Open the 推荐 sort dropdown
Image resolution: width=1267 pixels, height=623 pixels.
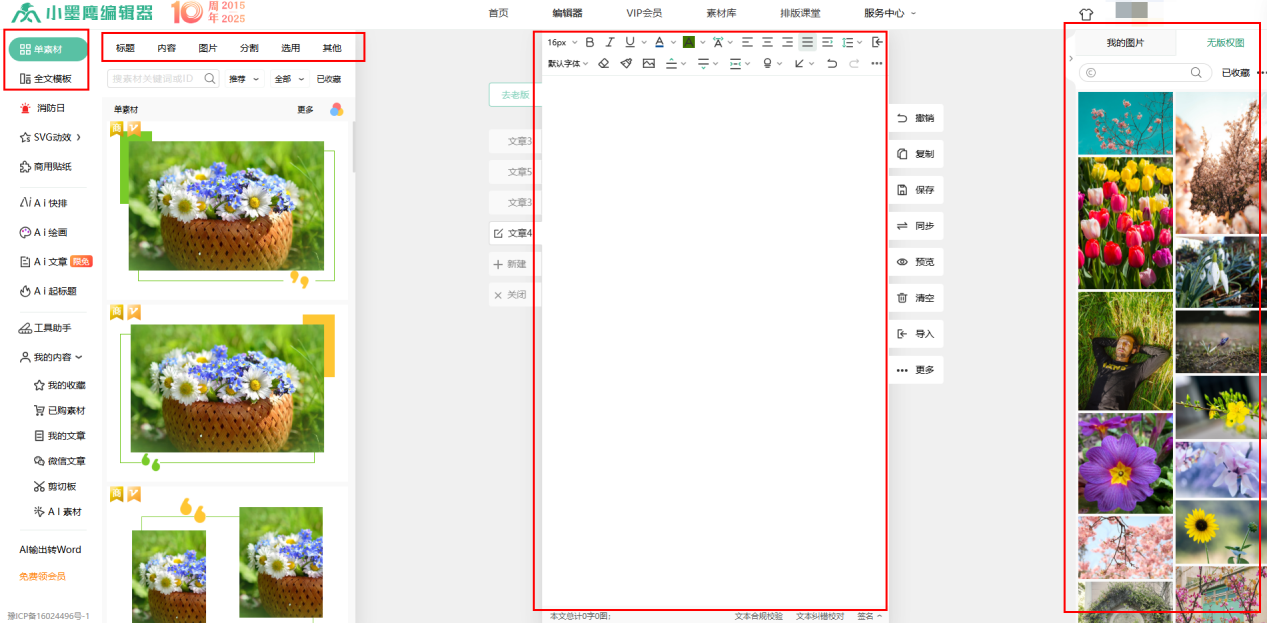pyautogui.click(x=244, y=79)
